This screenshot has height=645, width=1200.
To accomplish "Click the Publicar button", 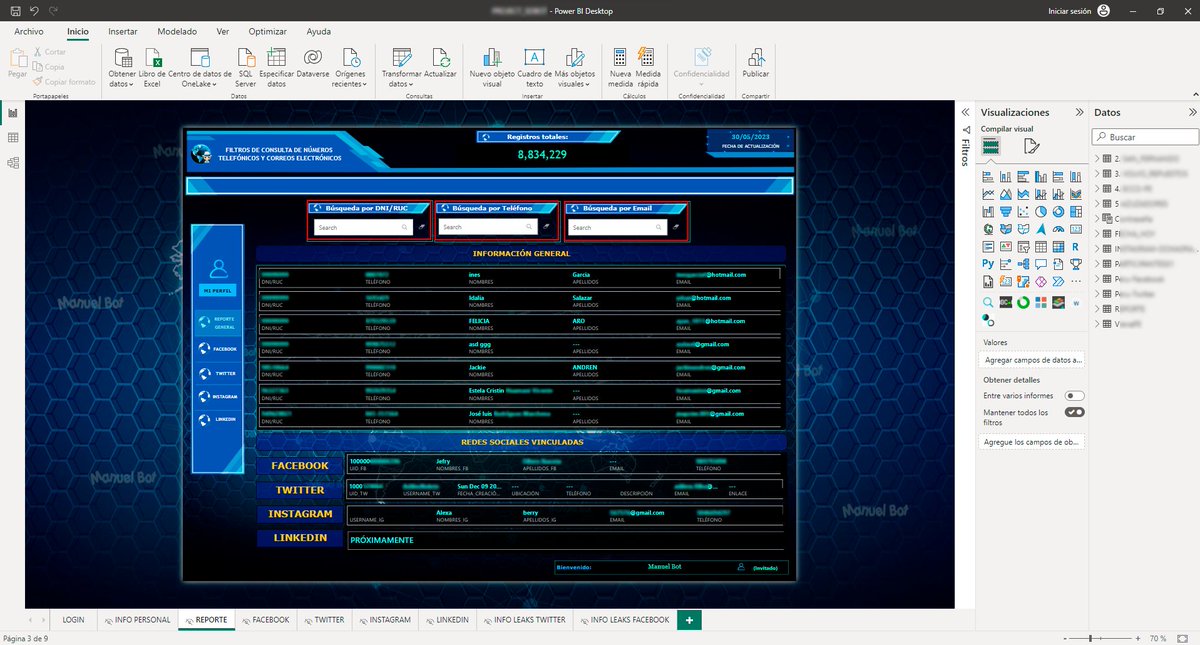I will (x=756, y=62).
